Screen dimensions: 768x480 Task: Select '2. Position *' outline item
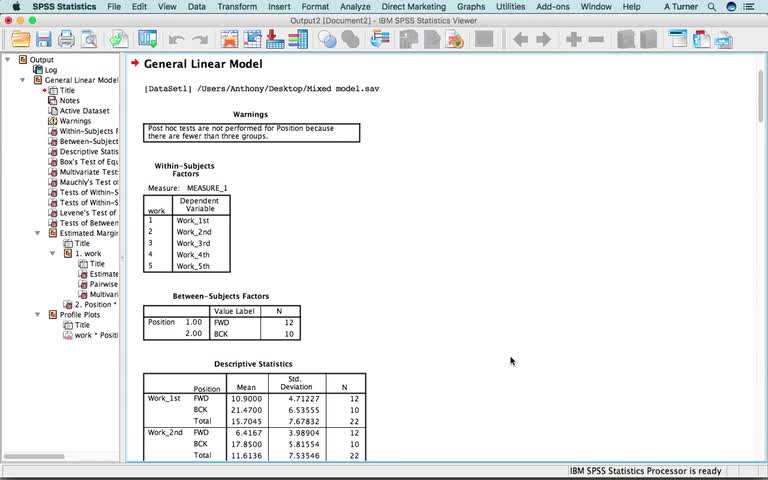[x=96, y=304]
